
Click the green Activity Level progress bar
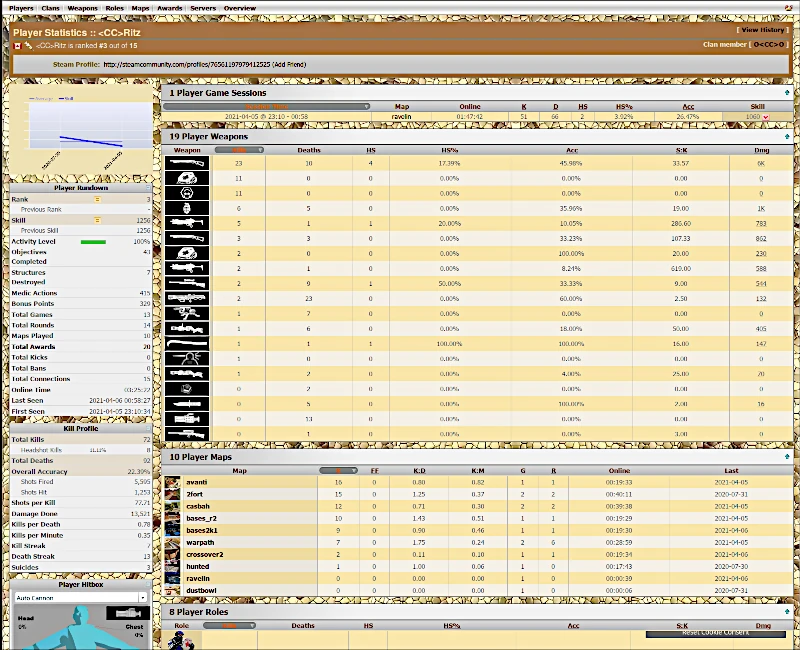coord(93,242)
